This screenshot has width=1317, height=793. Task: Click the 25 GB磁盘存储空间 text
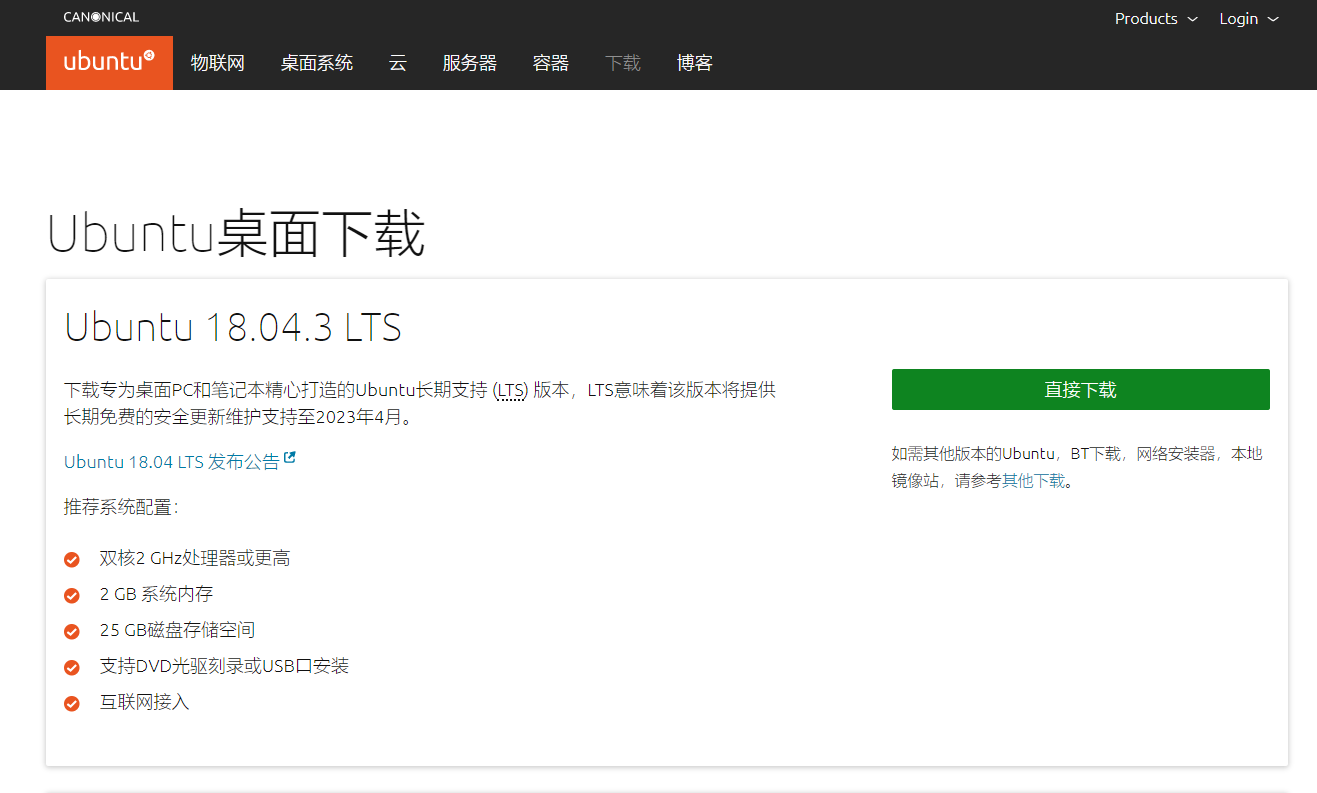coord(177,630)
